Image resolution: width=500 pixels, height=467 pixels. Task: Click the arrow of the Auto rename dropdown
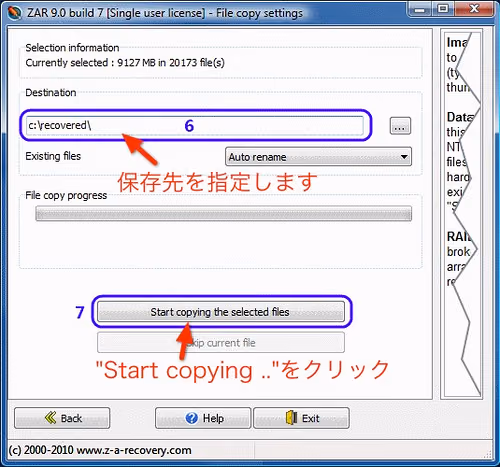[x=404, y=157]
